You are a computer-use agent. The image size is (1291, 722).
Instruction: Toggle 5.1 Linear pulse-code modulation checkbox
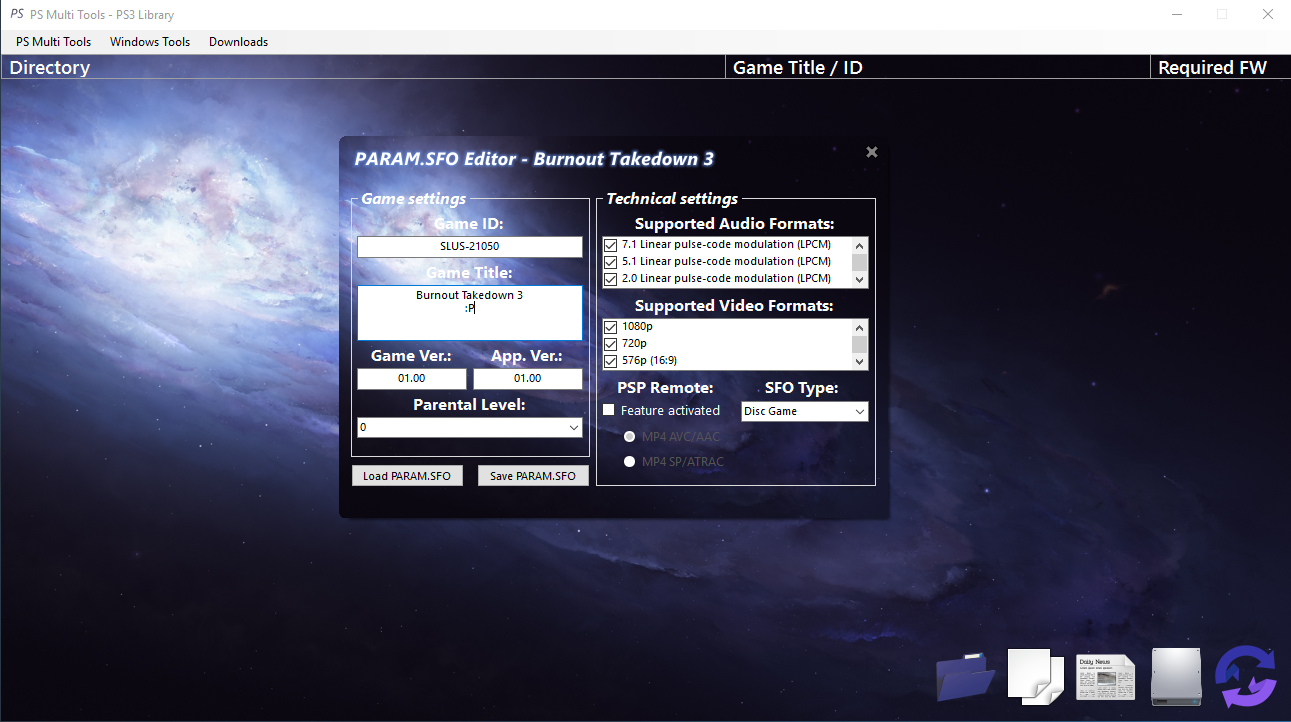click(x=610, y=261)
